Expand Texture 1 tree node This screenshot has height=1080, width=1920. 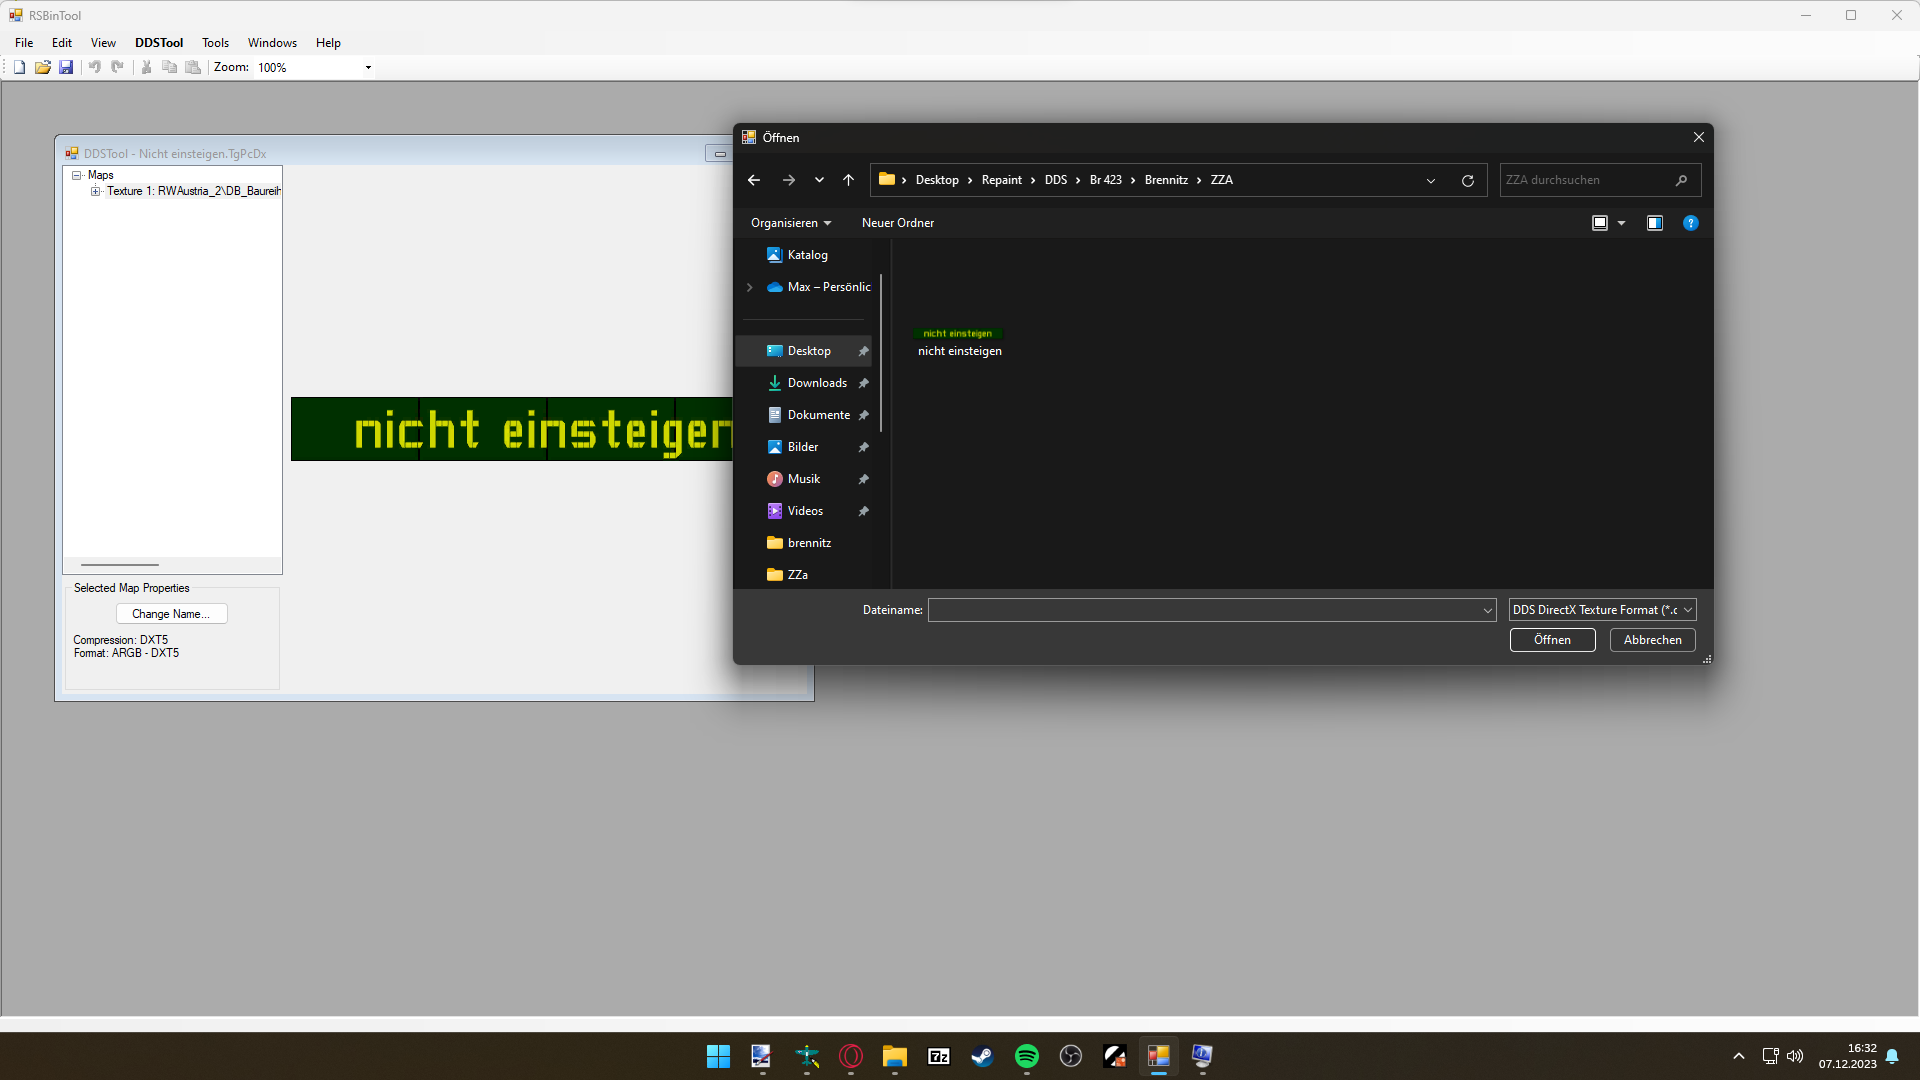click(96, 191)
